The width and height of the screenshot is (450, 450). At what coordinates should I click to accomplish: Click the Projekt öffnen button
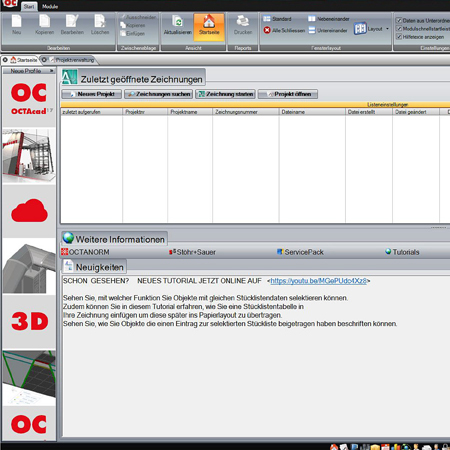click(x=288, y=94)
